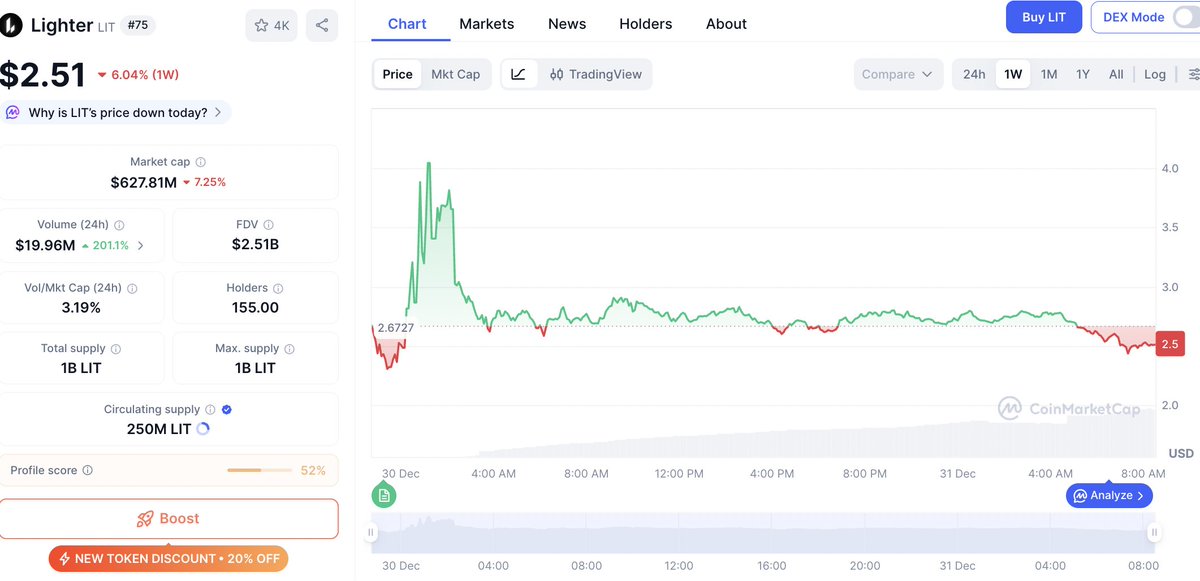Click green document event marker on chart
This screenshot has height=581, width=1200.
coord(384,495)
